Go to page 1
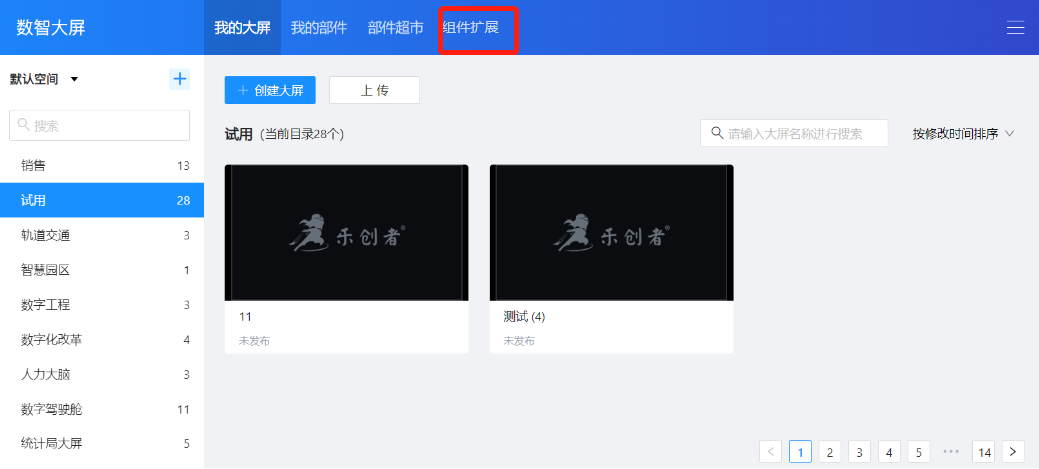 (x=800, y=452)
